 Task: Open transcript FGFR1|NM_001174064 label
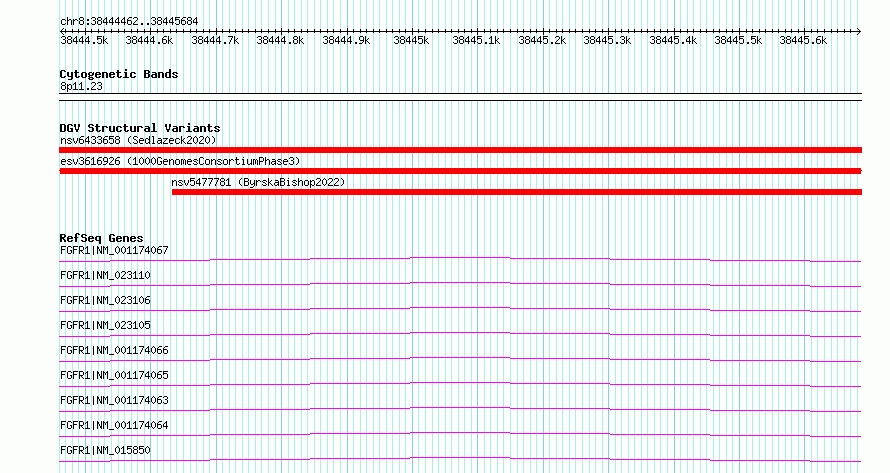tap(114, 425)
